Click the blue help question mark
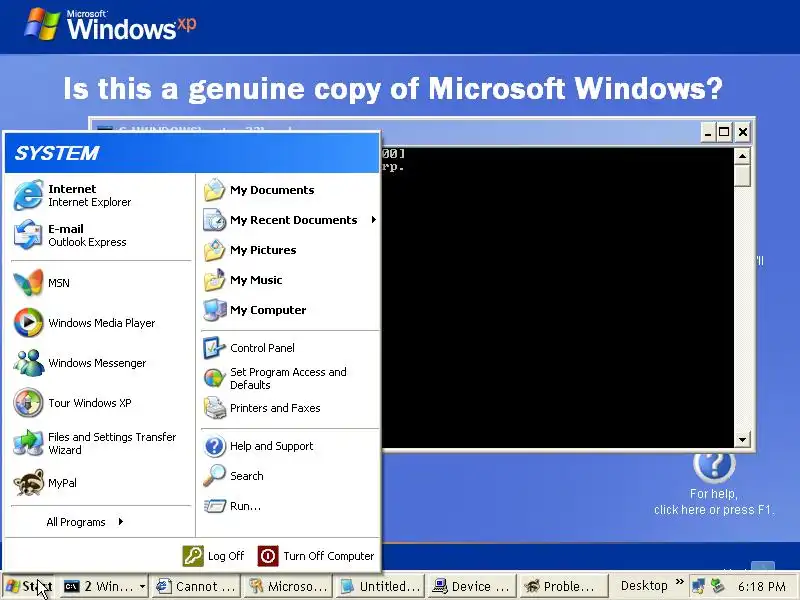The image size is (800, 600). [x=714, y=466]
